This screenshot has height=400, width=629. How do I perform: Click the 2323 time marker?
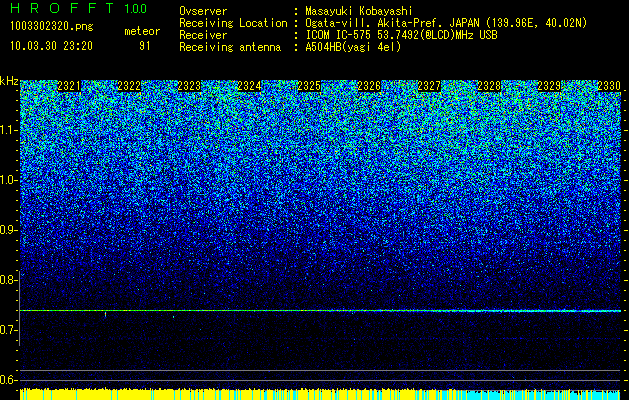tap(189, 86)
